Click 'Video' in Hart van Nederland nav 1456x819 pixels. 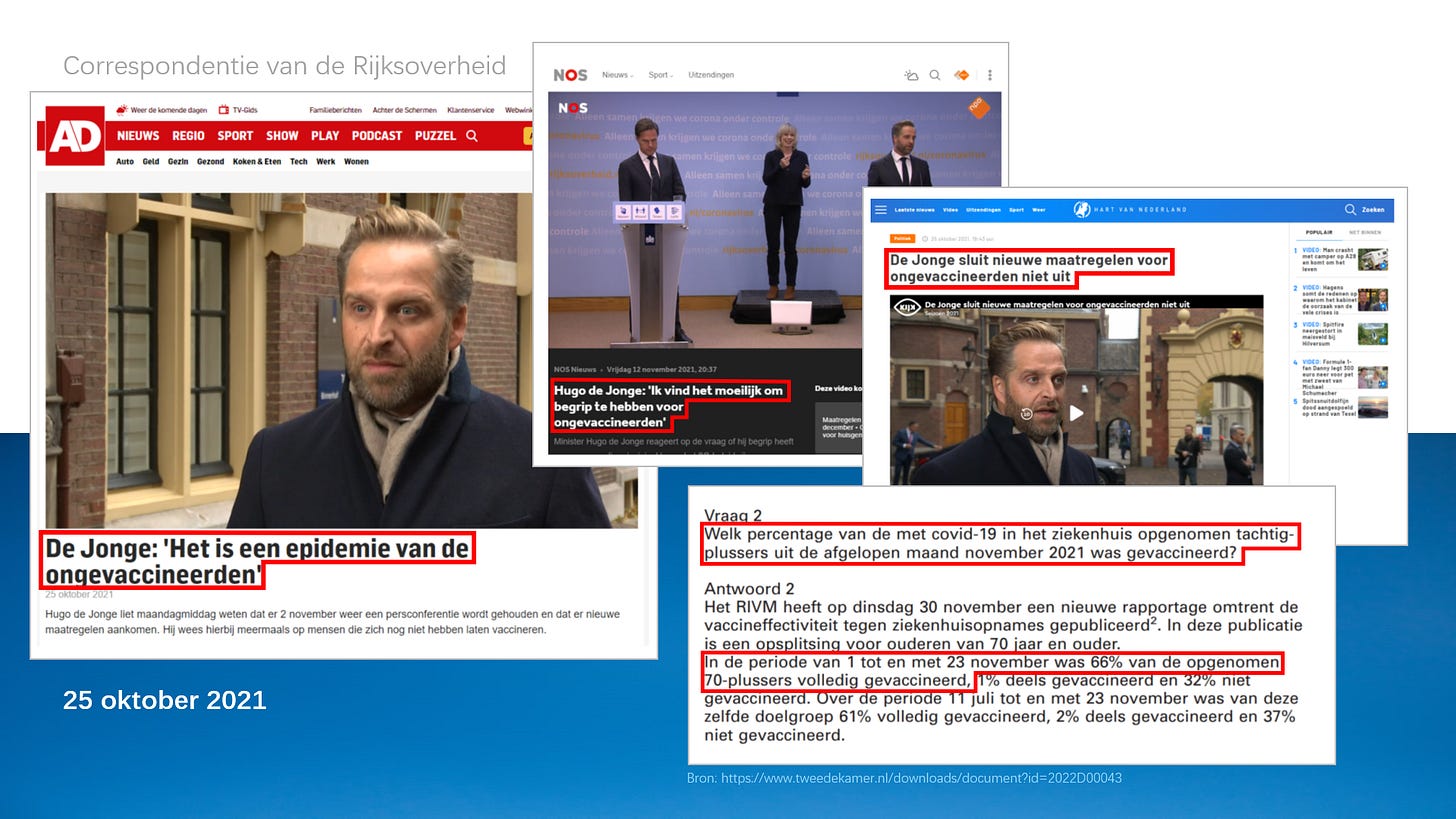pyautogui.click(x=950, y=210)
